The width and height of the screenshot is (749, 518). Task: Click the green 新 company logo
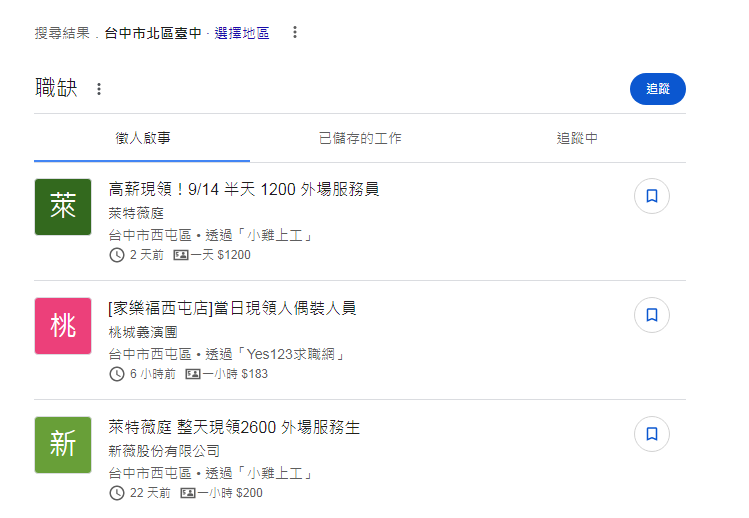coord(63,445)
